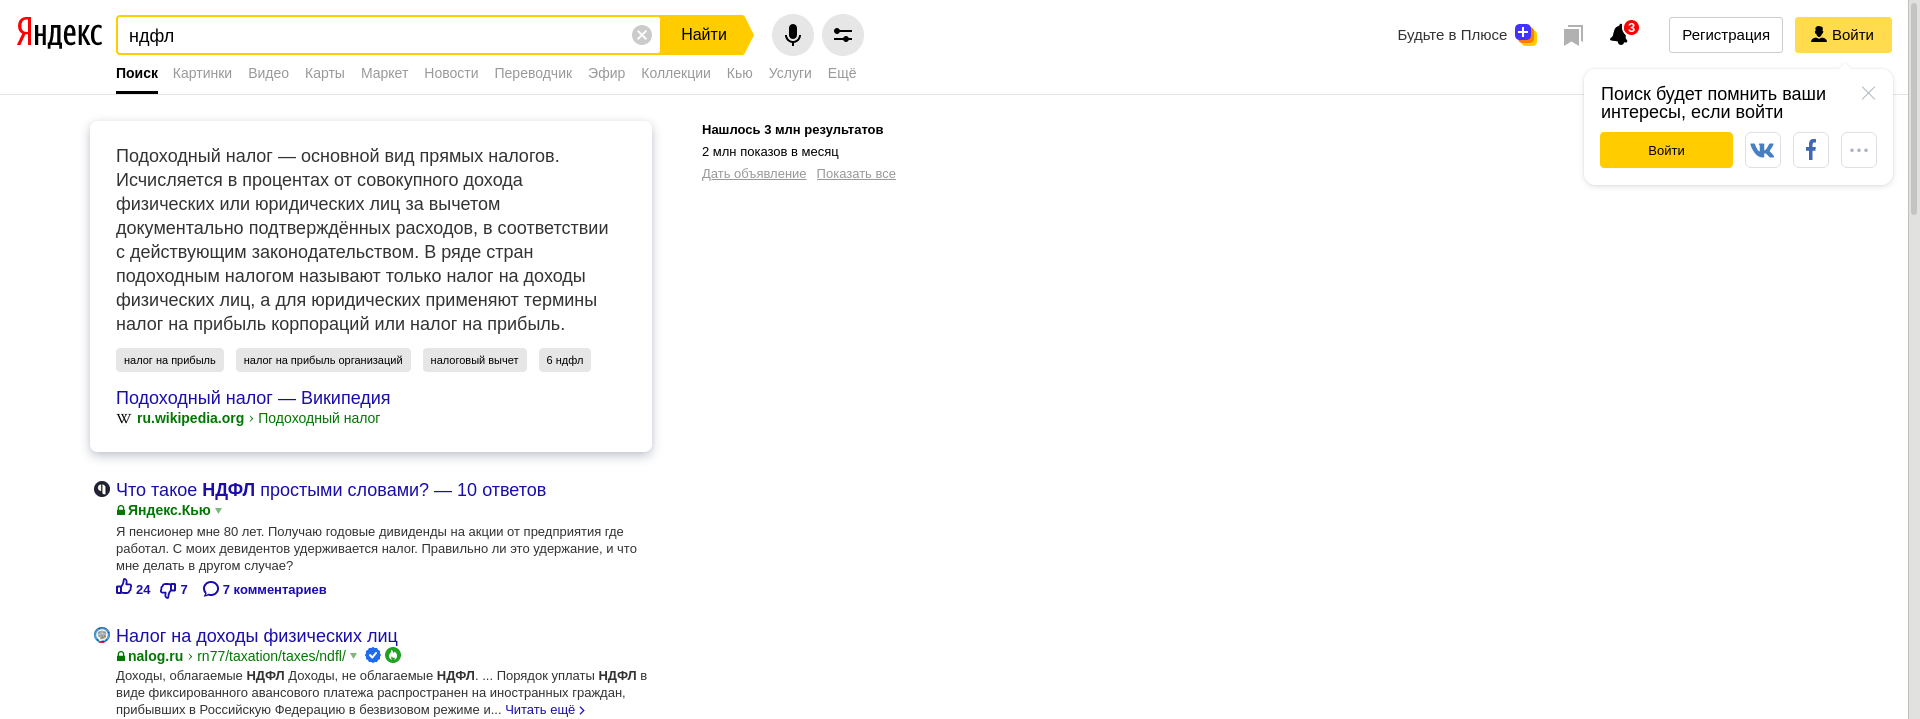Image resolution: width=1920 pixels, height=719 pixels.
Task: Open the Что такое НДФЛ простыми словами result
Action: (331, 490)
